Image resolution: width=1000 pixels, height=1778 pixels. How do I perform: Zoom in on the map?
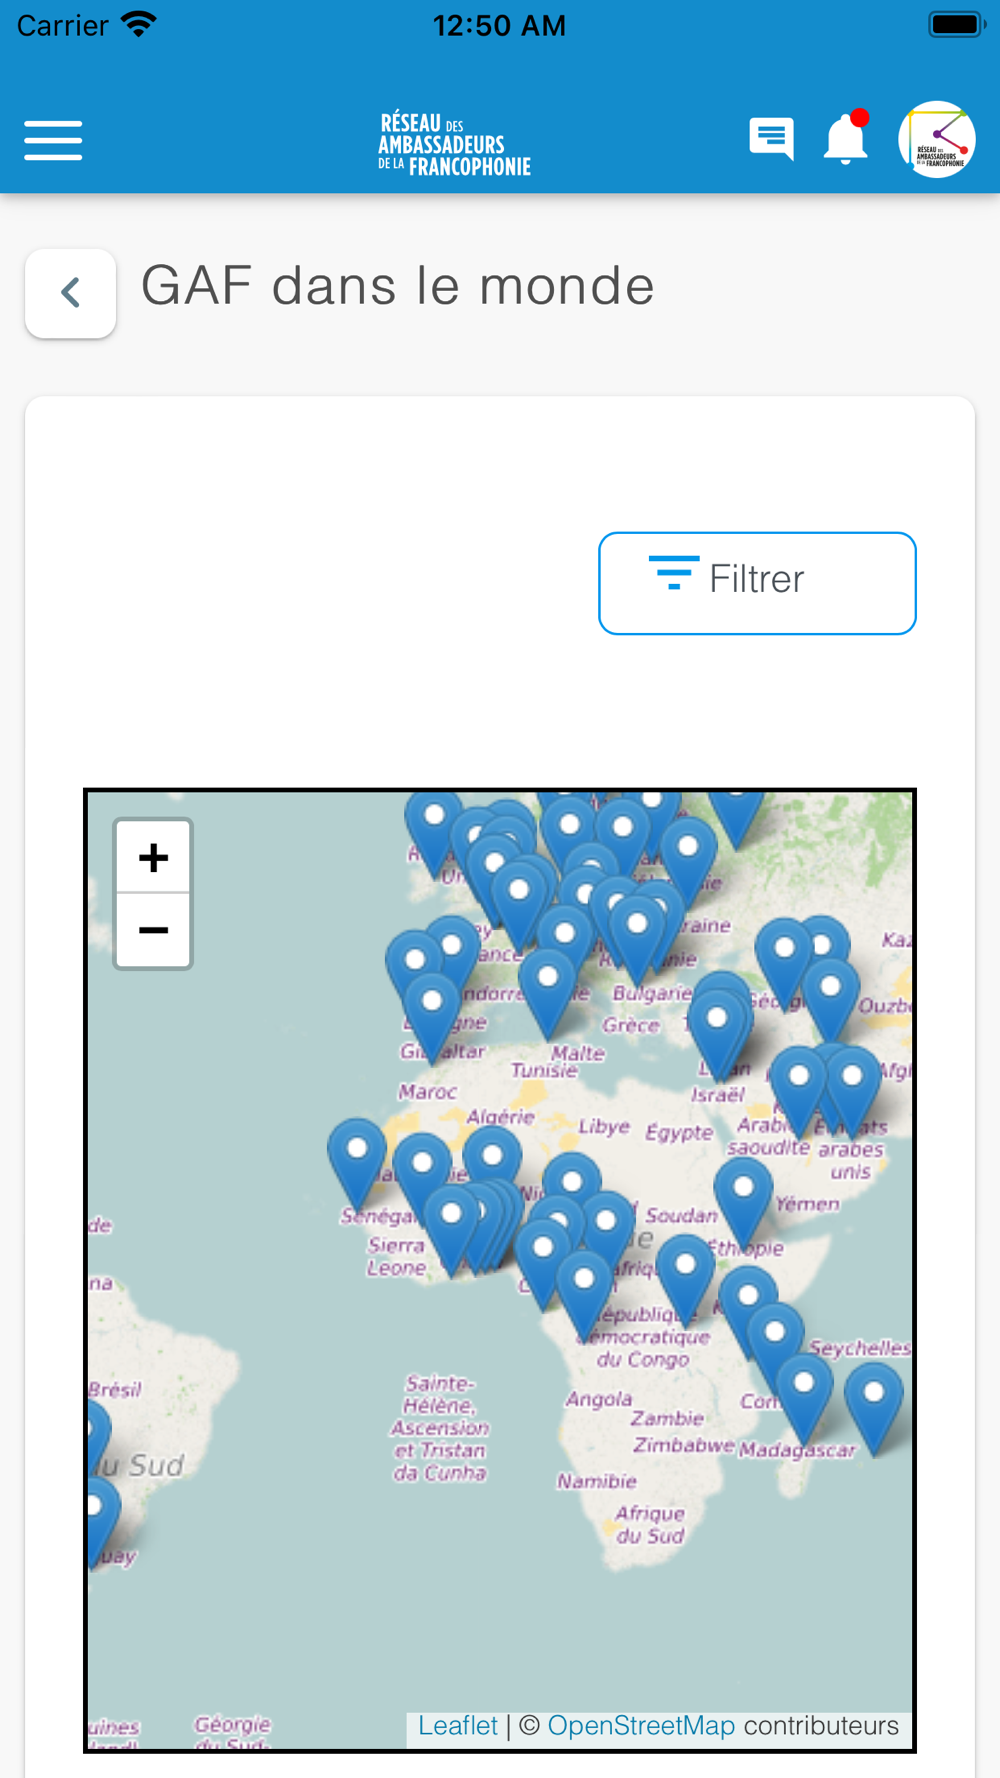pyautogui.click(x=153, y=857)
